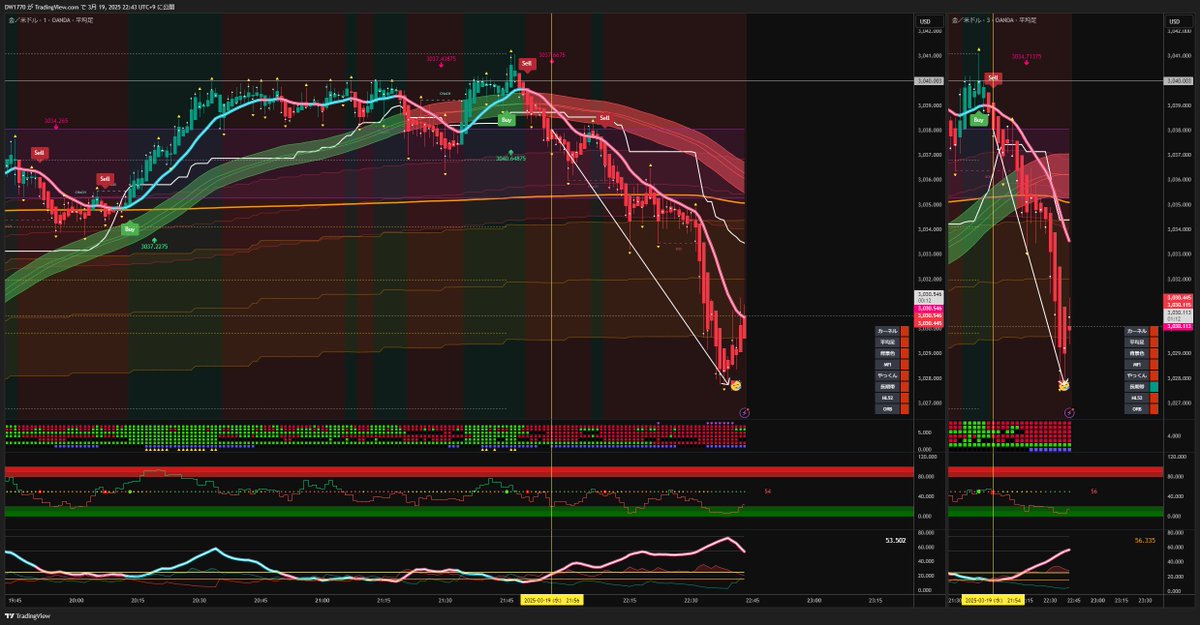
Task: Click the Sell signal near the 3034.265 label
Action: 38,153
